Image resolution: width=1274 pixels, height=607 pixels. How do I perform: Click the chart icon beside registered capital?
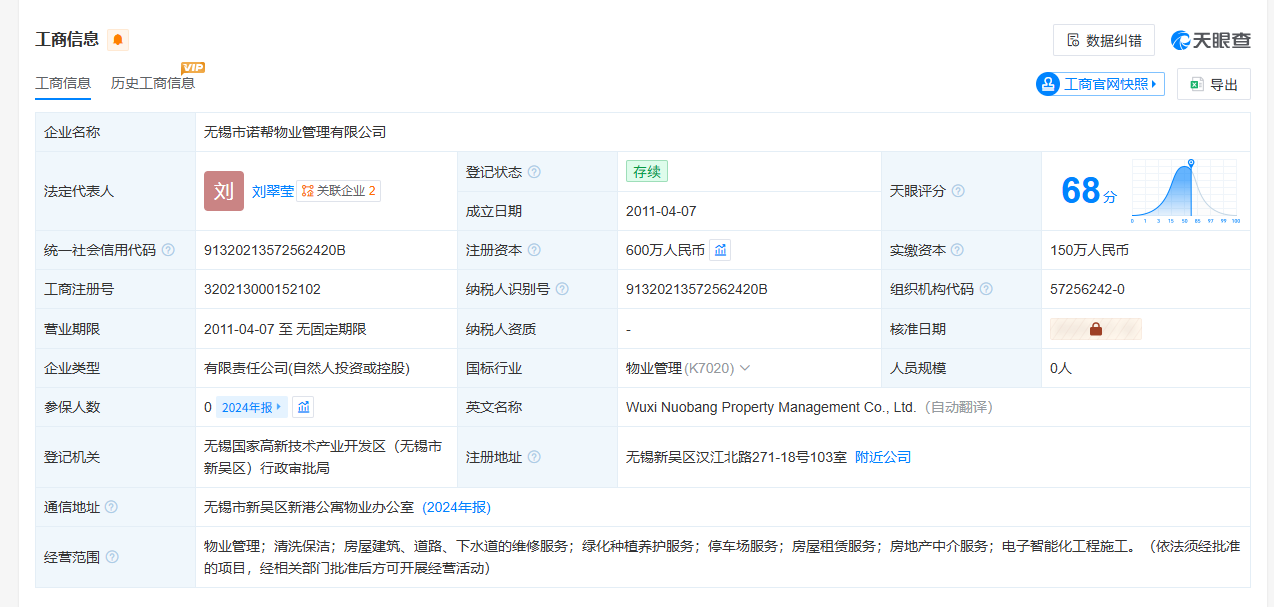tap(720, 250)
